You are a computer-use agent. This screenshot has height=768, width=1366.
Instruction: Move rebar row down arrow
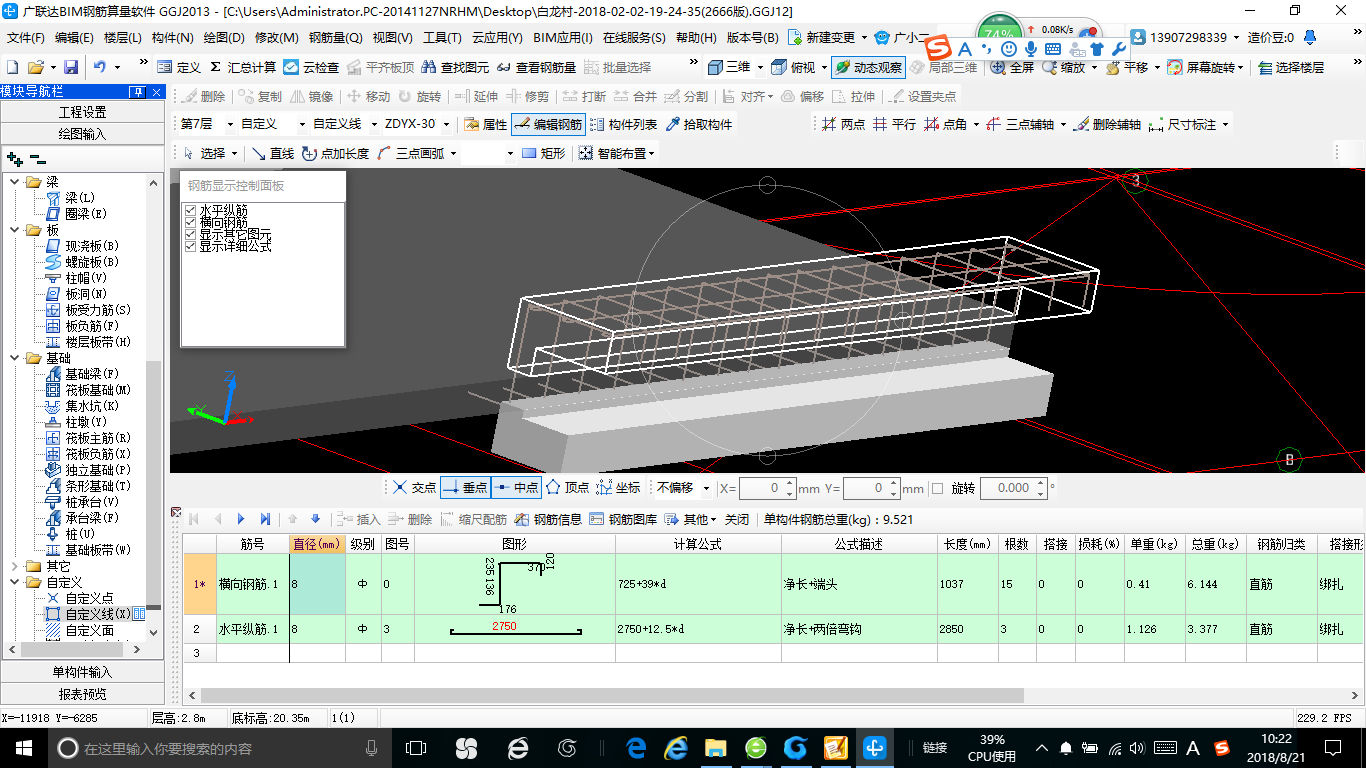(316, 519)
